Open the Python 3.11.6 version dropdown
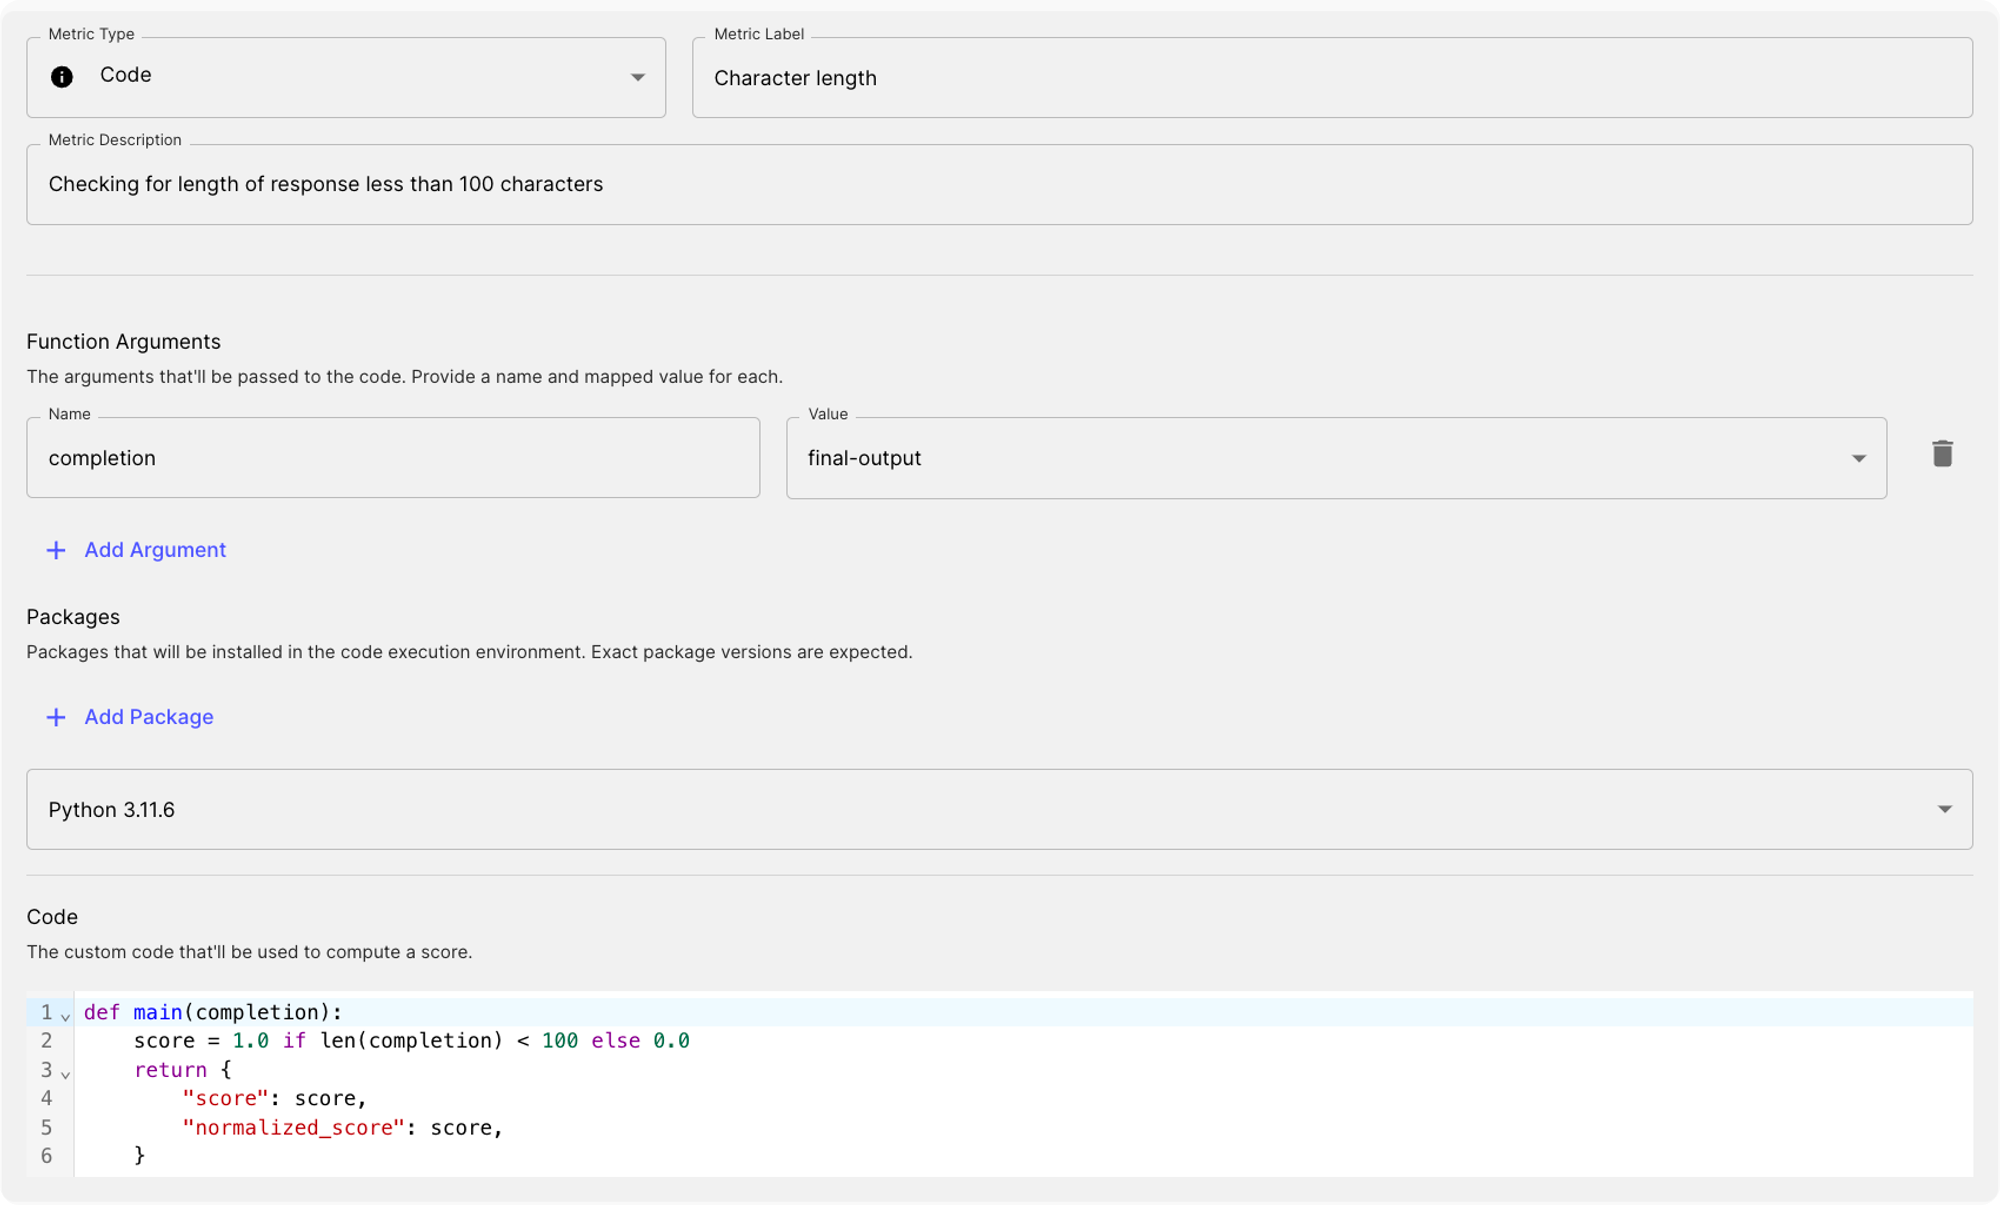This screenshot has height=1205, width=2000. (1944, 809)
